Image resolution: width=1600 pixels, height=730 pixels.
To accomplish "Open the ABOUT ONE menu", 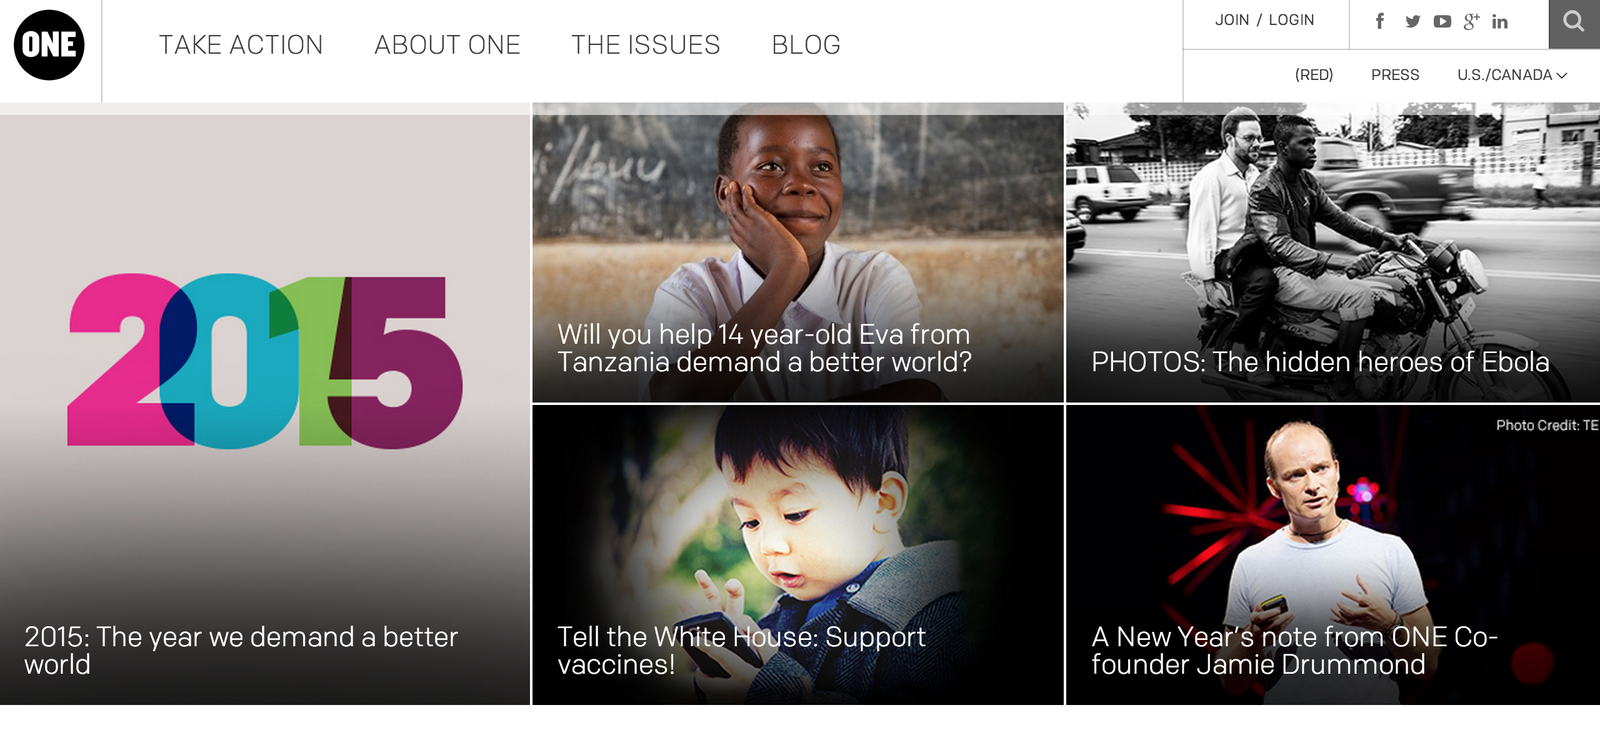I will (x=447, y=45).
